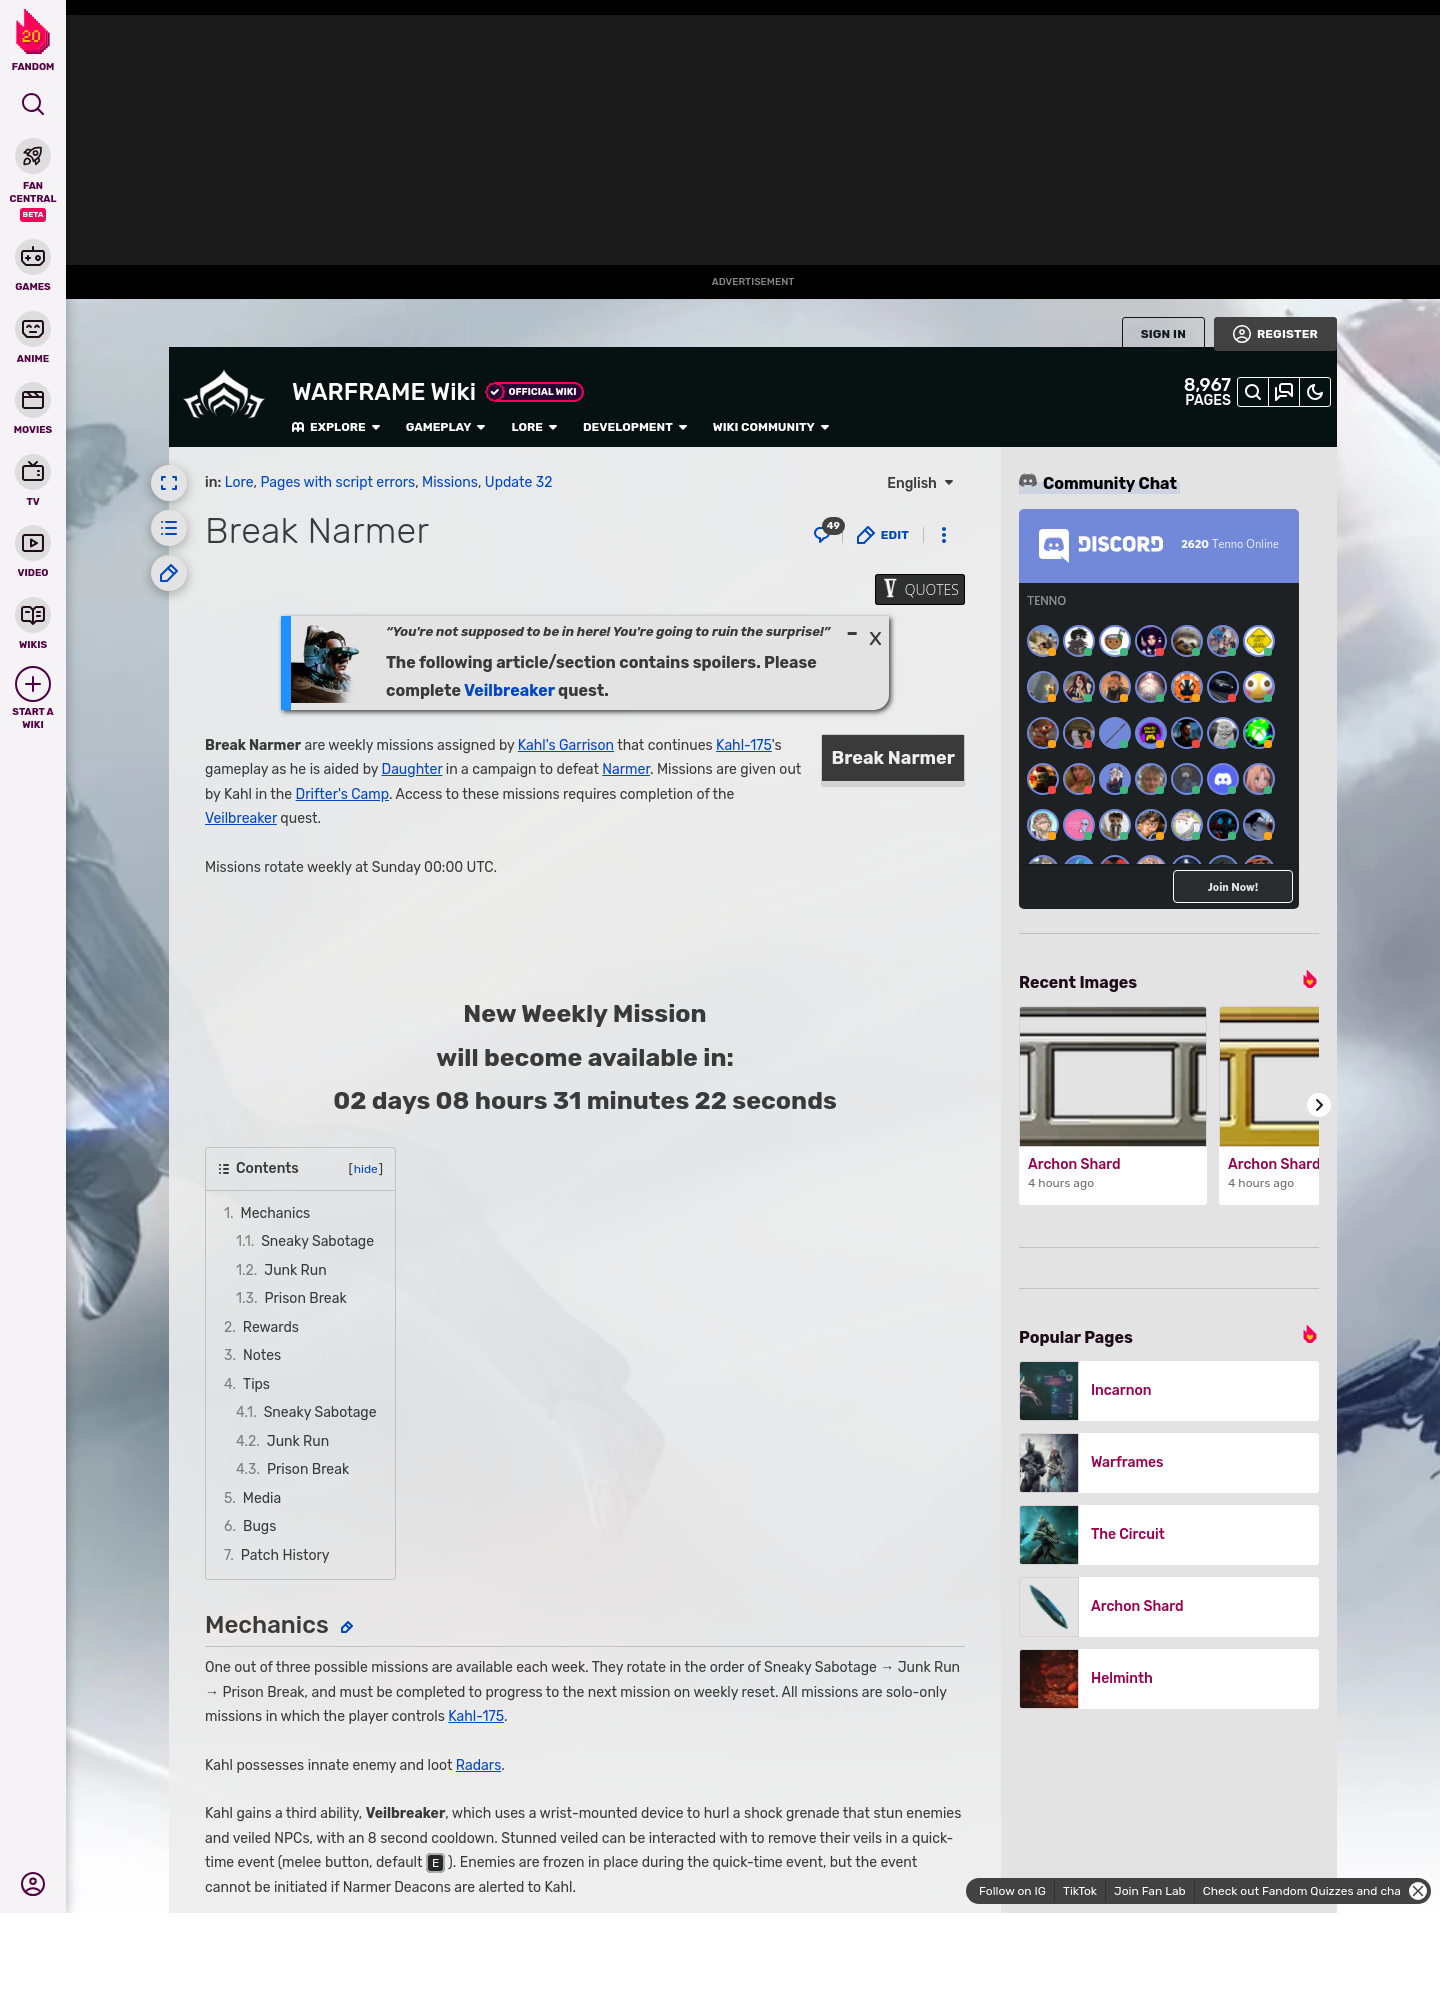
Task: Expand the Development menu
Action: tap(635, 427)
